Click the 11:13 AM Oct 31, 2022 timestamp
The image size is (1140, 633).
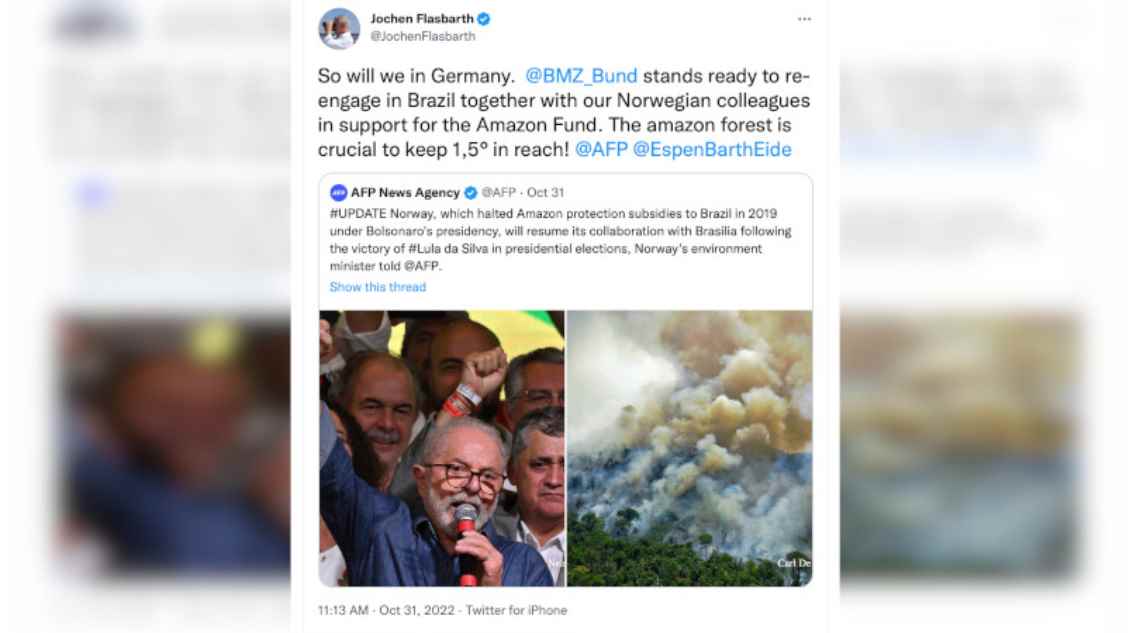(386, 610)
